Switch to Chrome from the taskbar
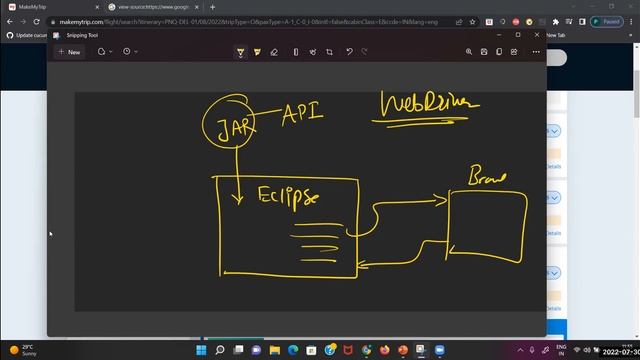The width and height of the screenshot is (640, 360). pyautogui.click(x=367, y=350)
